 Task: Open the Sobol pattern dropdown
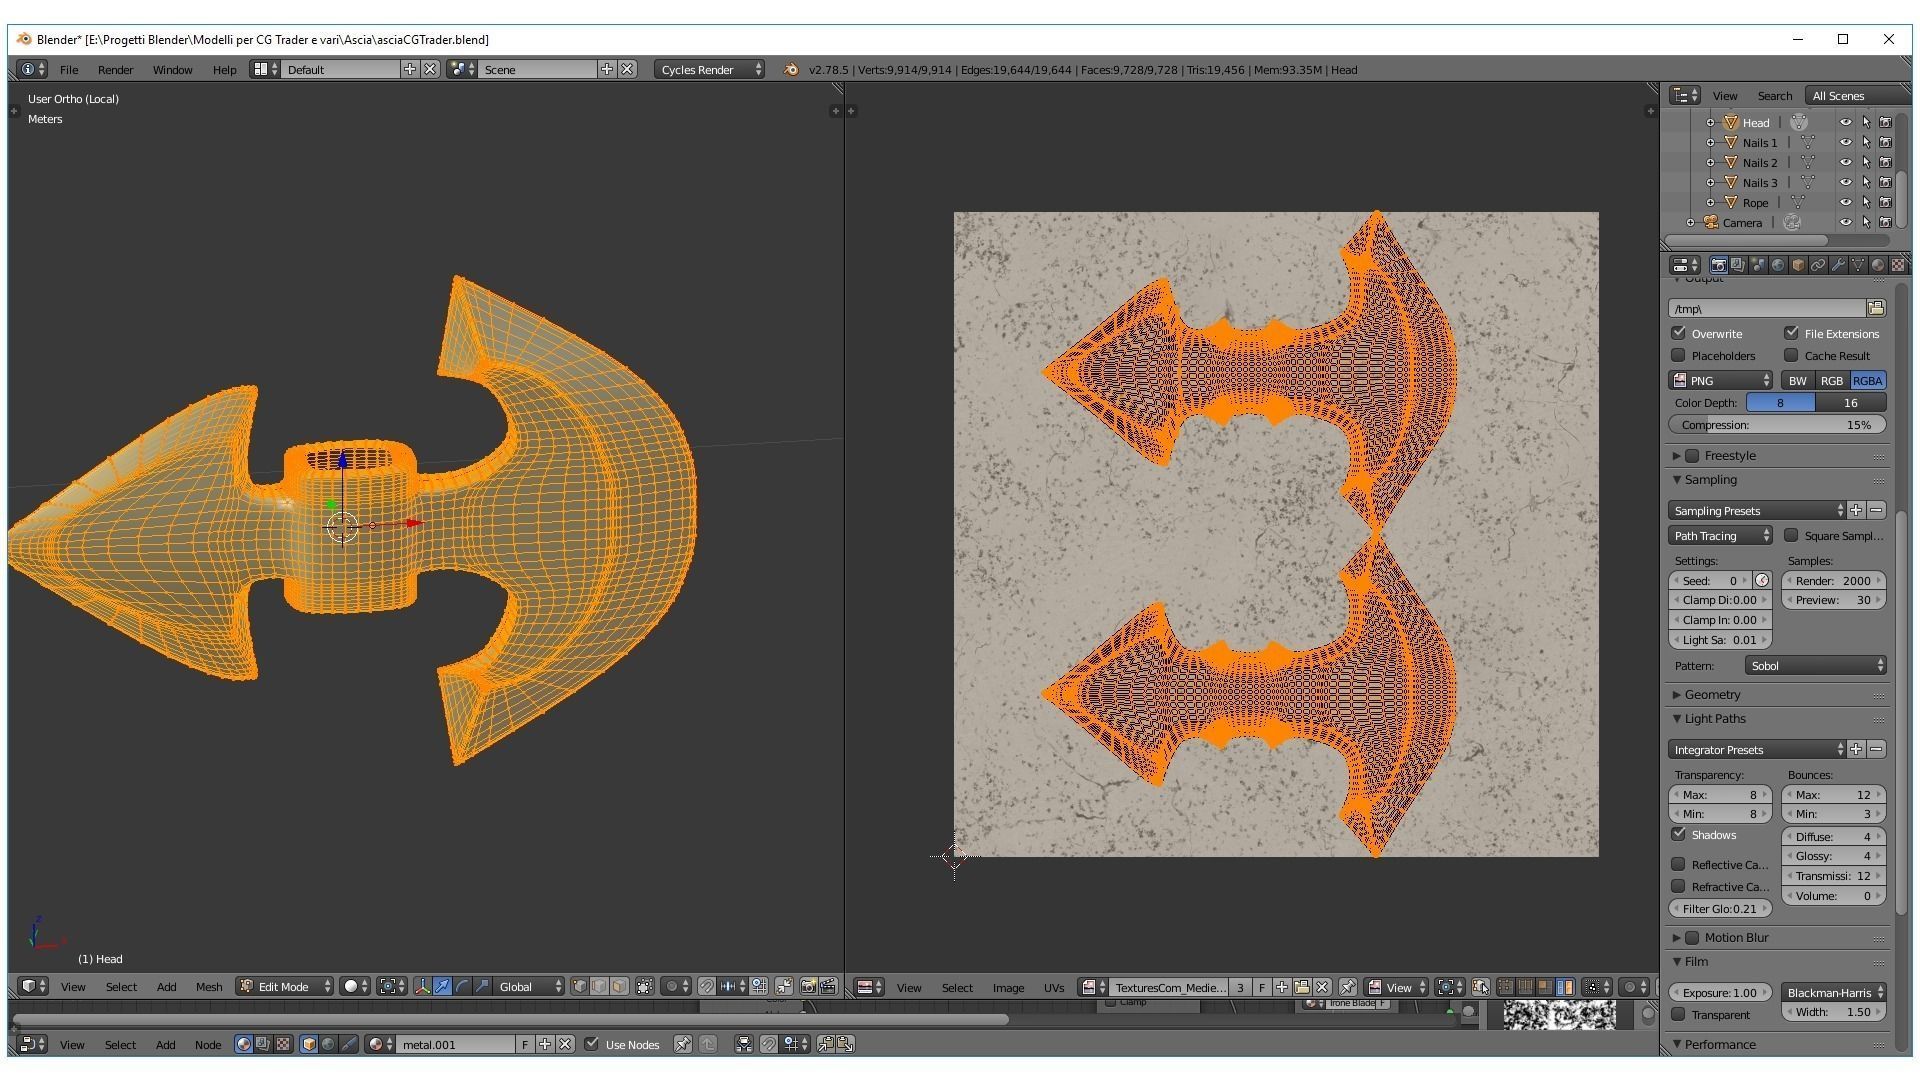click(x=1815, y=665)
